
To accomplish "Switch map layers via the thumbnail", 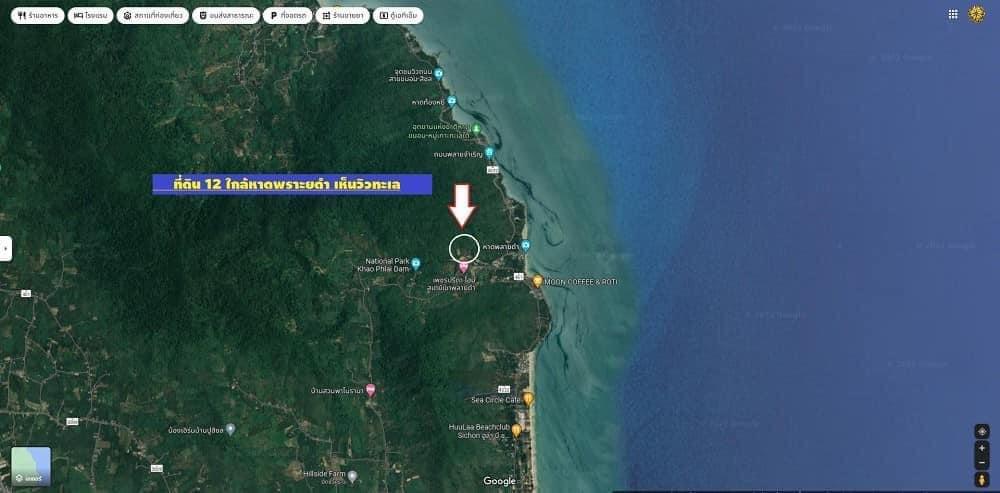I will point(31,466).
